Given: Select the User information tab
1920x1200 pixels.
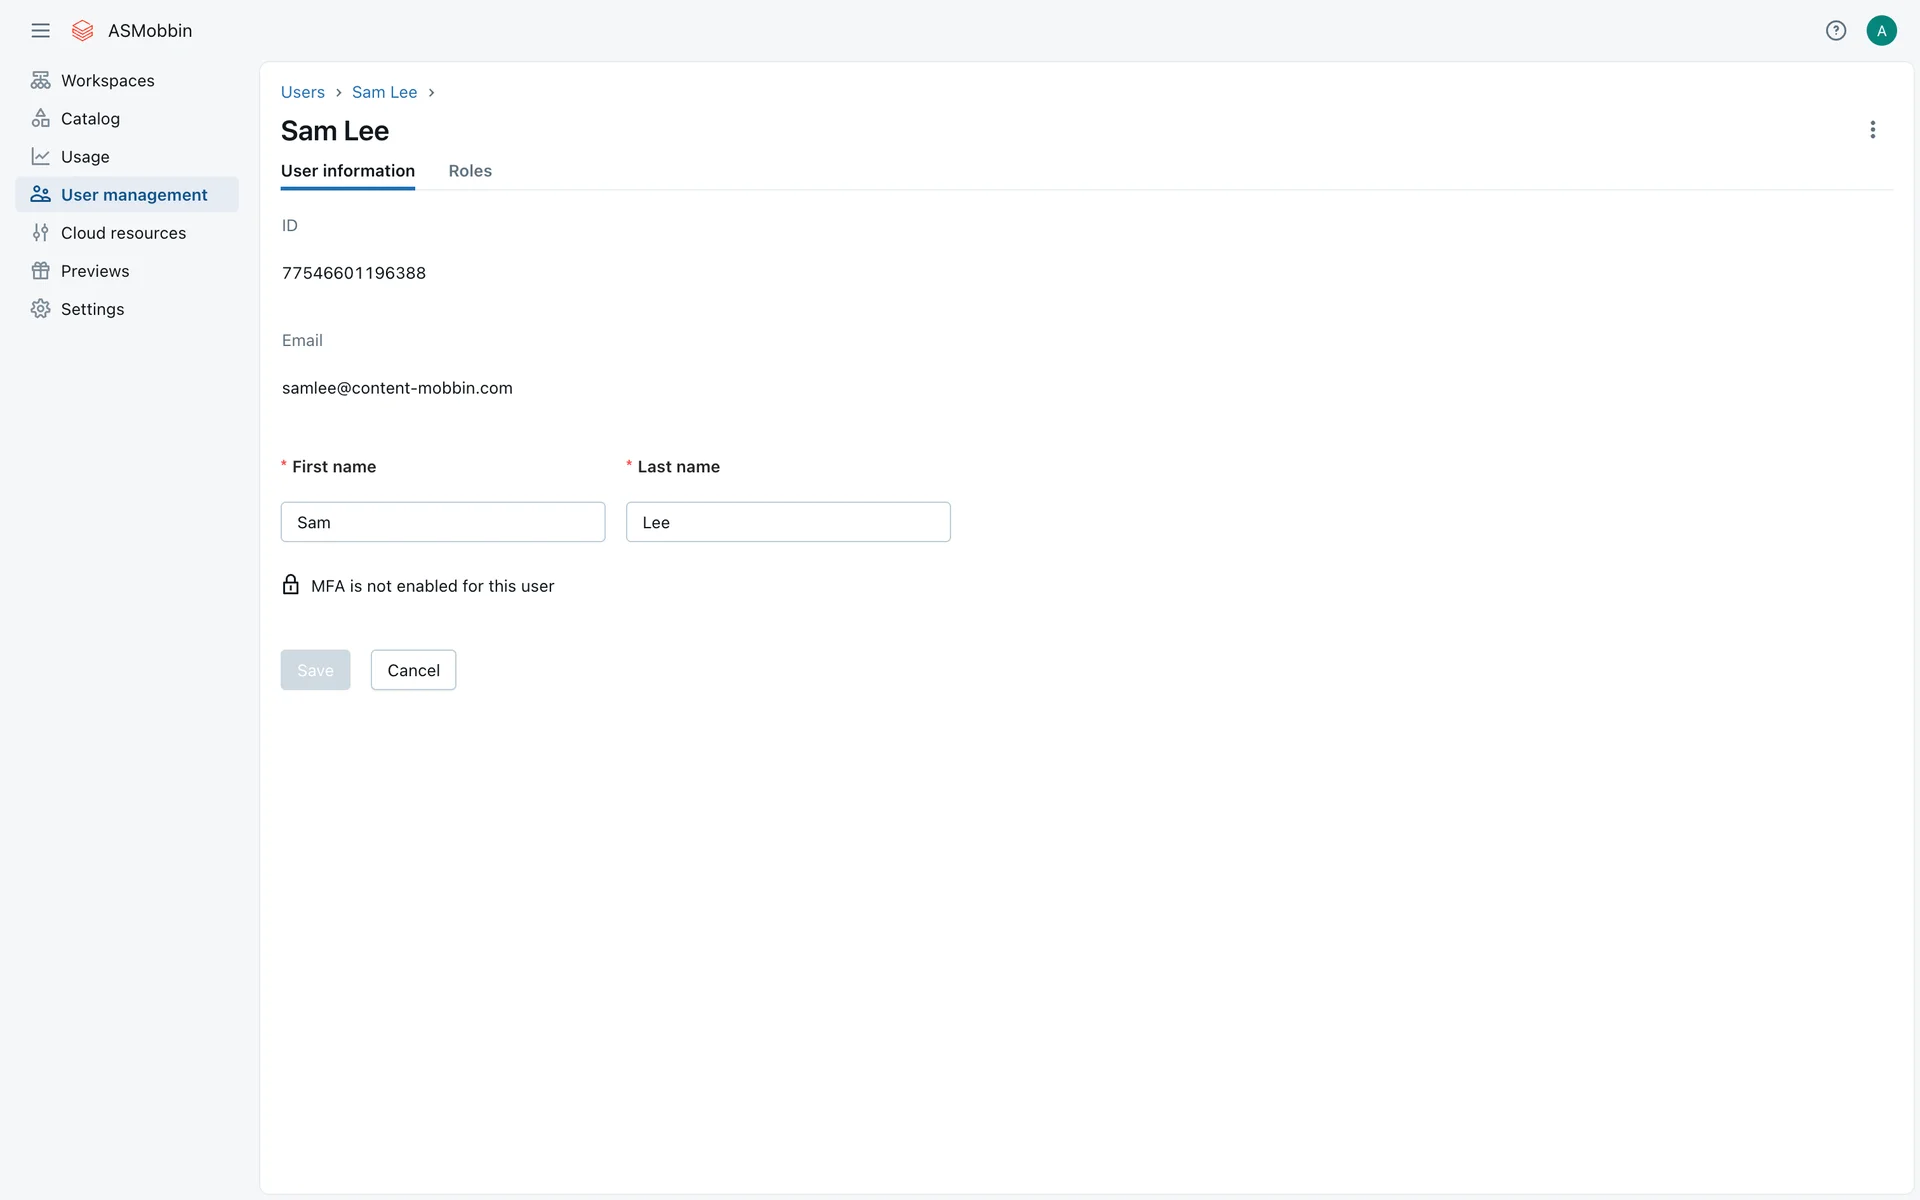Looking at the screenshot, I should tap(347, 171).
